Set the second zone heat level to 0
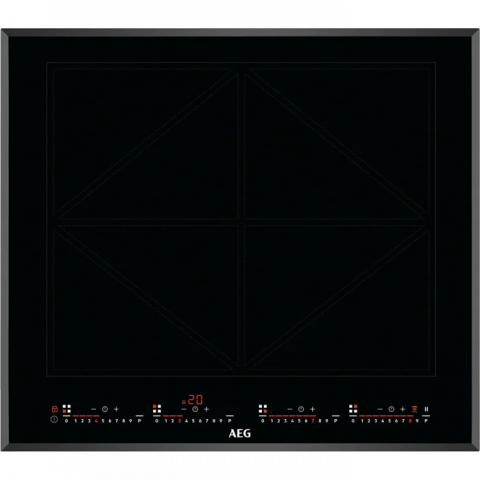This screenshot has height=480, width=480. [x=157, y=421]
